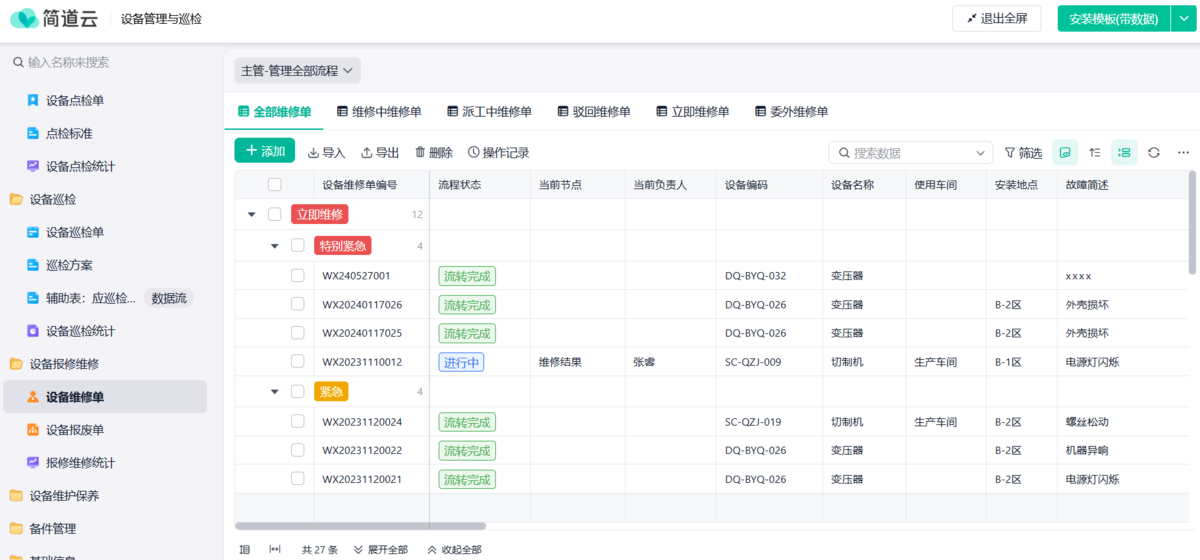Image resolution: width=1200 pixels, height=560 pixels.
Task: Click the row height icon in footer
Action: point(245,550)
